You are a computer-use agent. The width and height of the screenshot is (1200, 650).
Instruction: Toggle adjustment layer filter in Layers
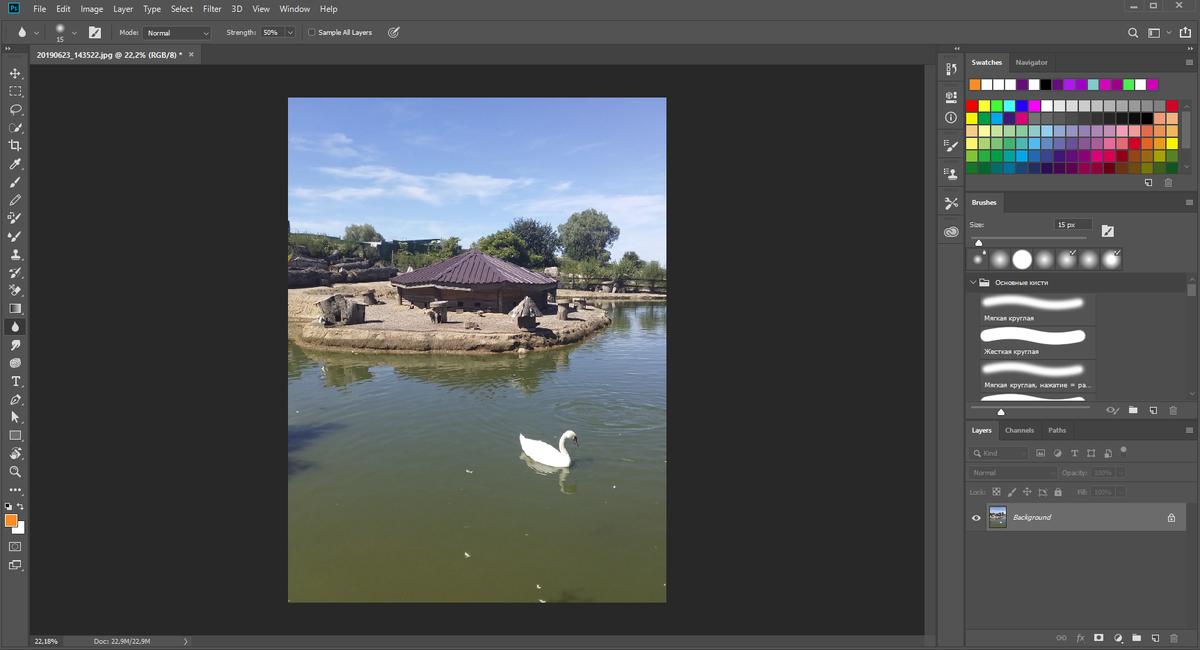pos(1058,453)
